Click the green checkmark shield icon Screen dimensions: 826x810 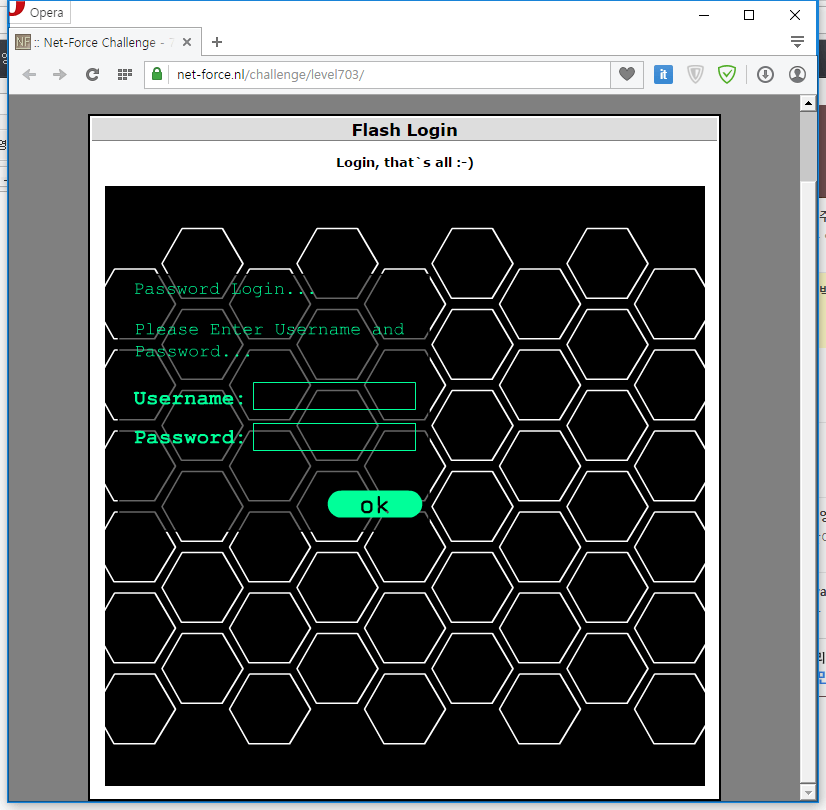click(x=727, y=75)
